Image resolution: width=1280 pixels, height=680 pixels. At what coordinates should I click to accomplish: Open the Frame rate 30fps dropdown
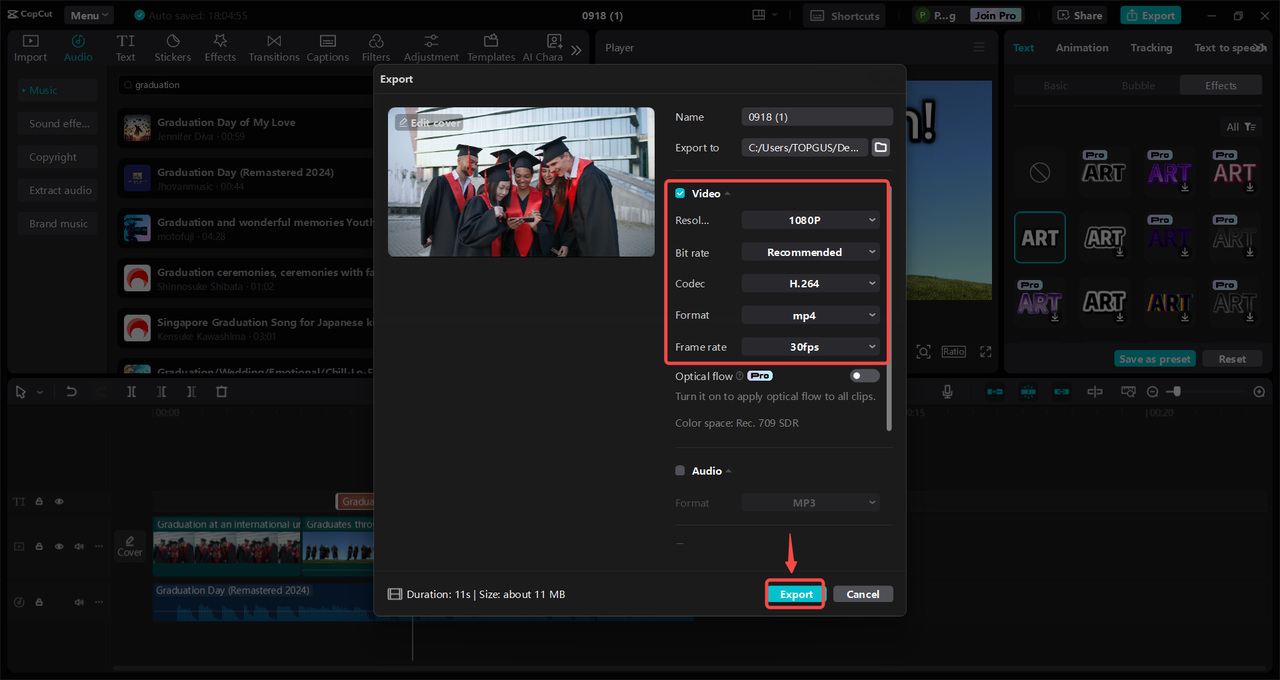(x=811, y=347)
